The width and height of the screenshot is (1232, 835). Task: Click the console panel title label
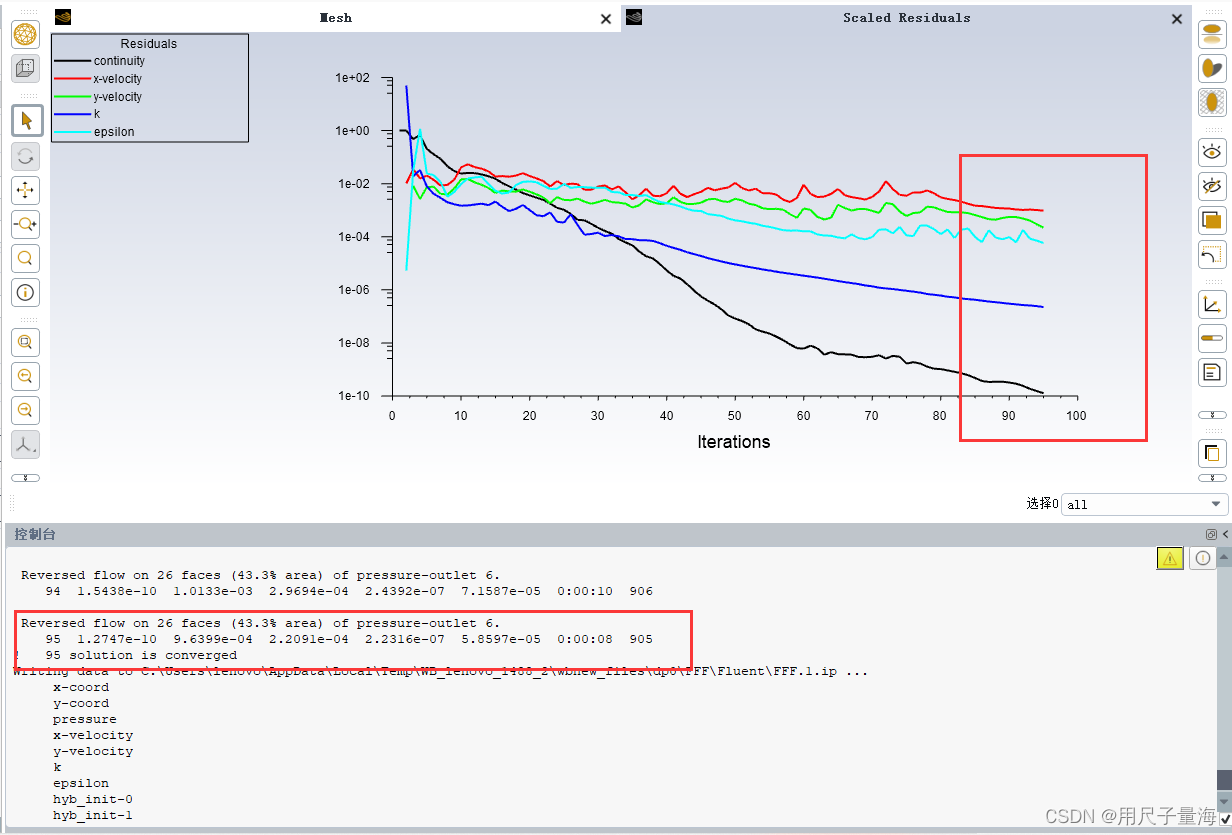tap(35, 535)
